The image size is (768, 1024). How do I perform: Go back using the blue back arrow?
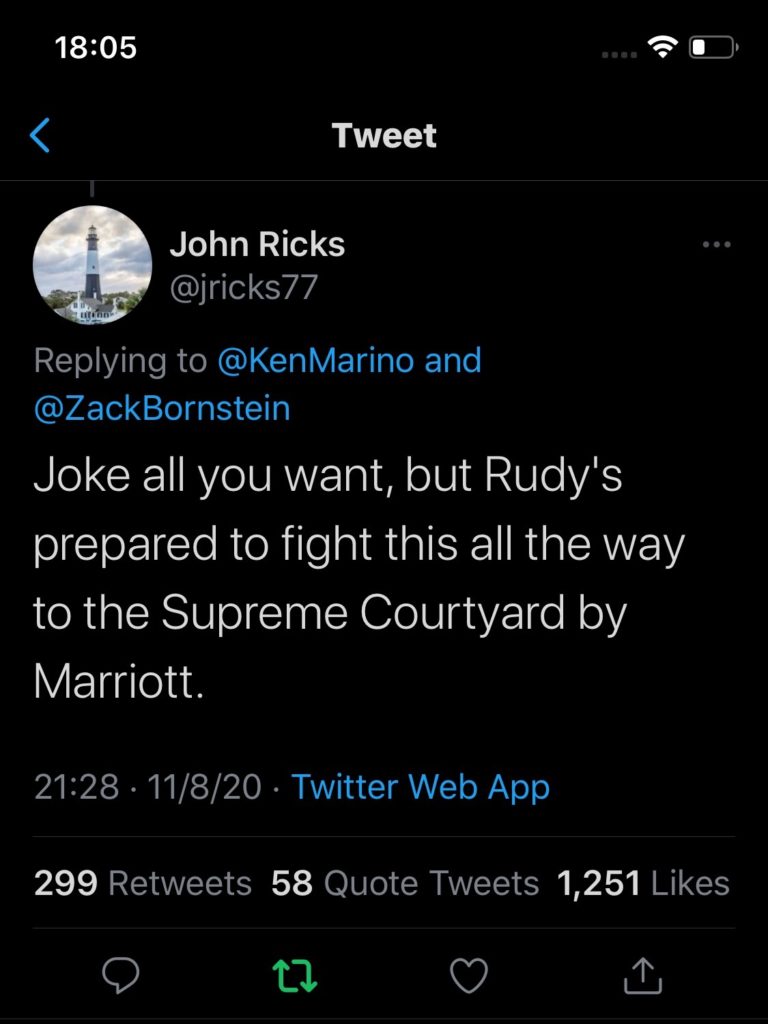coord(40,135)
